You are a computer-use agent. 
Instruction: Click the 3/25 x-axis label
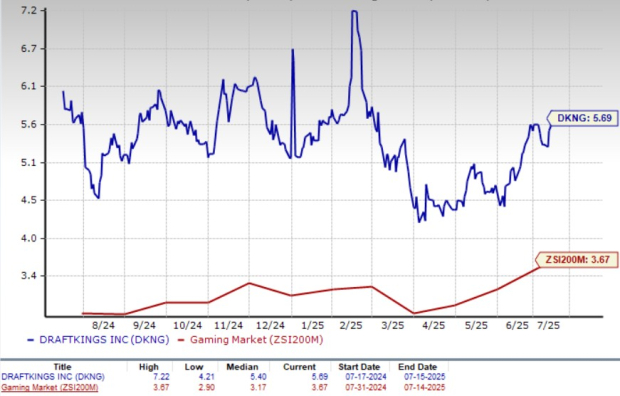393,326
